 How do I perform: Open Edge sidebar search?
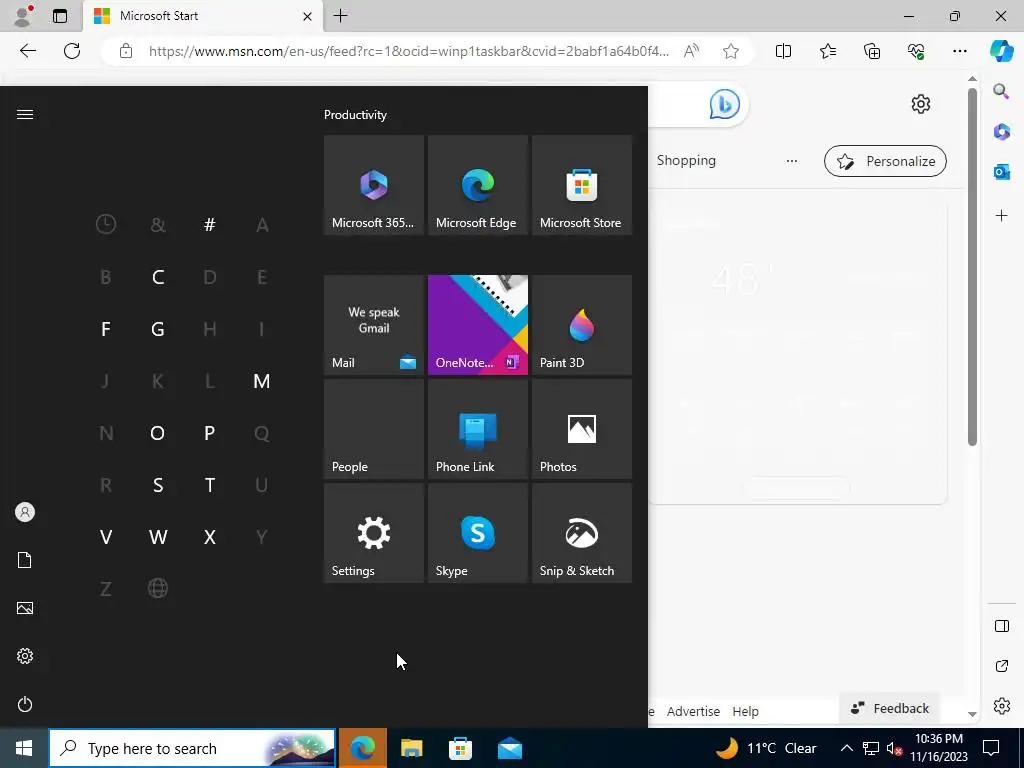[x=1001, y=91]
